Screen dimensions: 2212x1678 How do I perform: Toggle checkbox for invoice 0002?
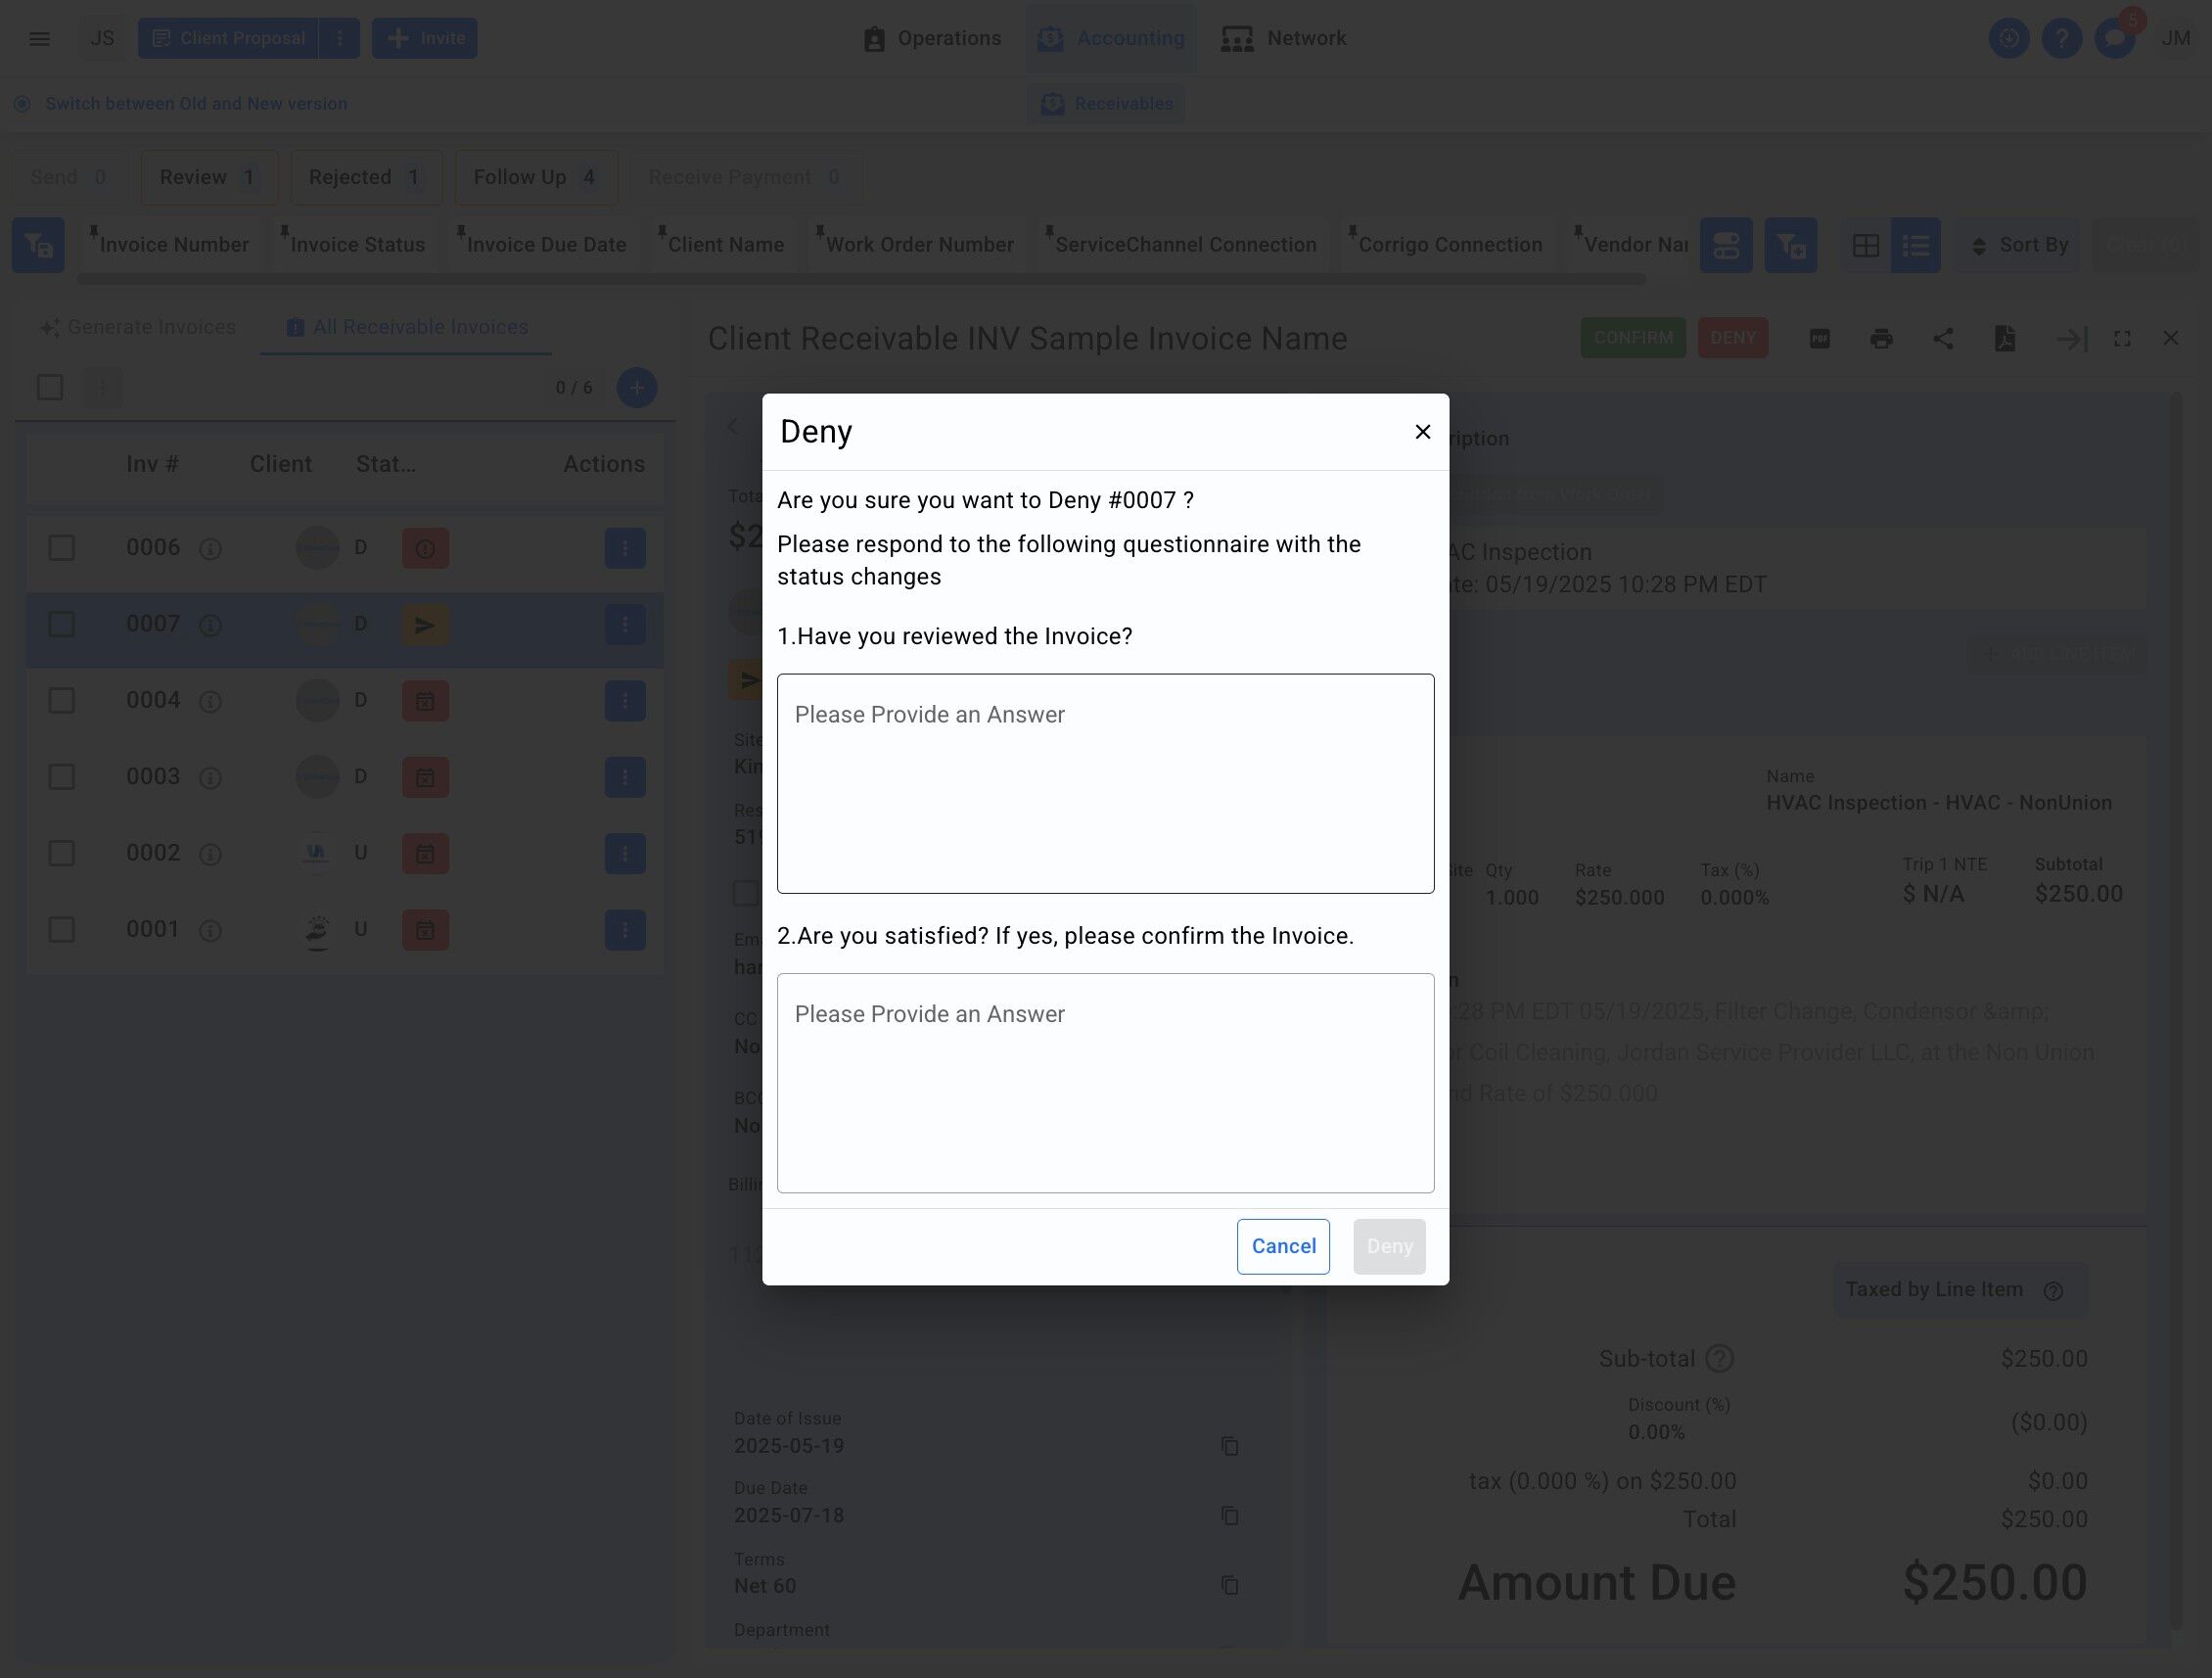pos(62,853)
